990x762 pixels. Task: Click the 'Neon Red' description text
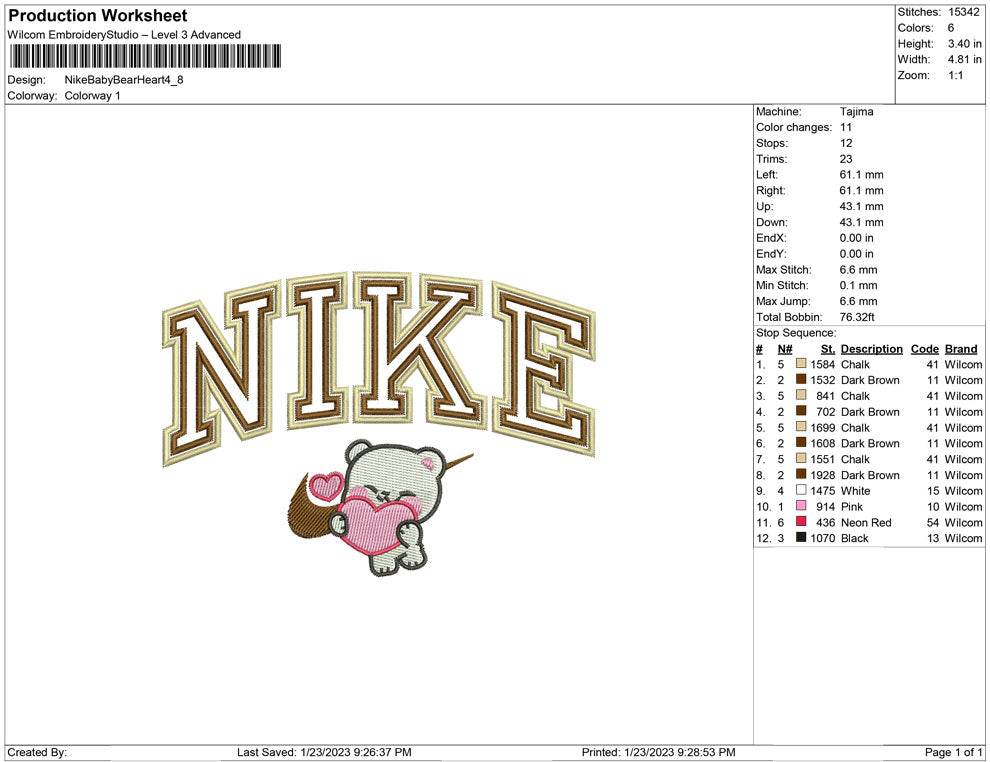click(x=866, y=522)
